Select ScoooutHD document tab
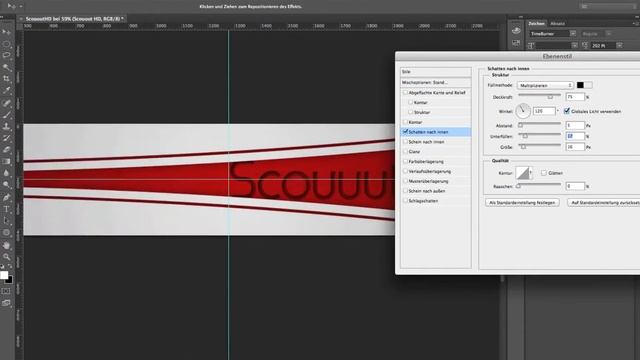This screenshot has height=360, width=640. pos(74,19)
